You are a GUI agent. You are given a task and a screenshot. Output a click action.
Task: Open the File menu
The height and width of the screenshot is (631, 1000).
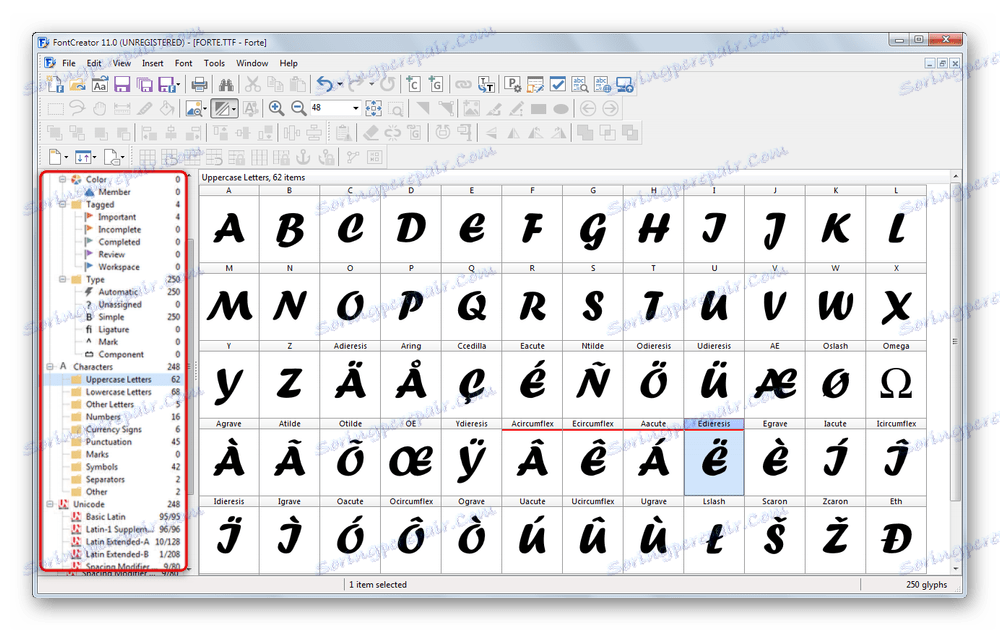pos(69,63)
